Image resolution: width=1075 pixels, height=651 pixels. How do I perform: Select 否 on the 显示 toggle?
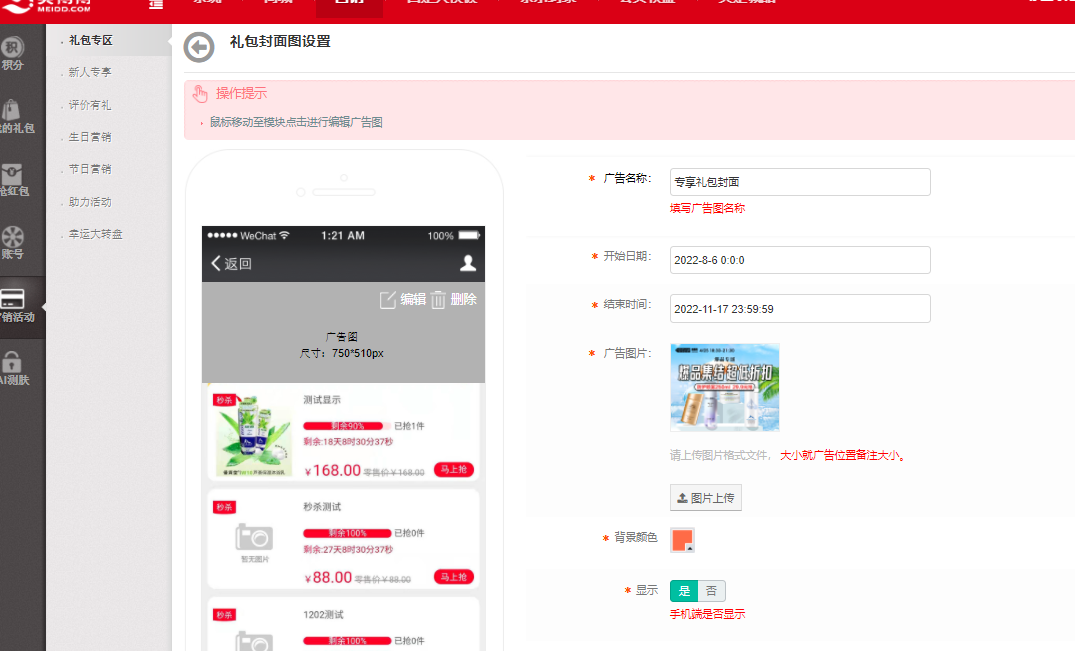click(x=712, y=591)
